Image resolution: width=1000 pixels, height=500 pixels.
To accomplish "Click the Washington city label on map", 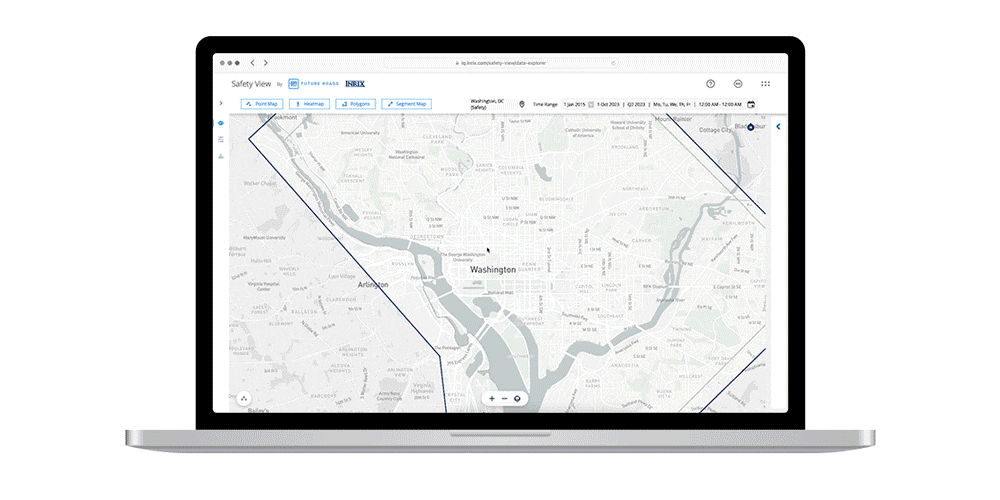I will tap(493, 270).
